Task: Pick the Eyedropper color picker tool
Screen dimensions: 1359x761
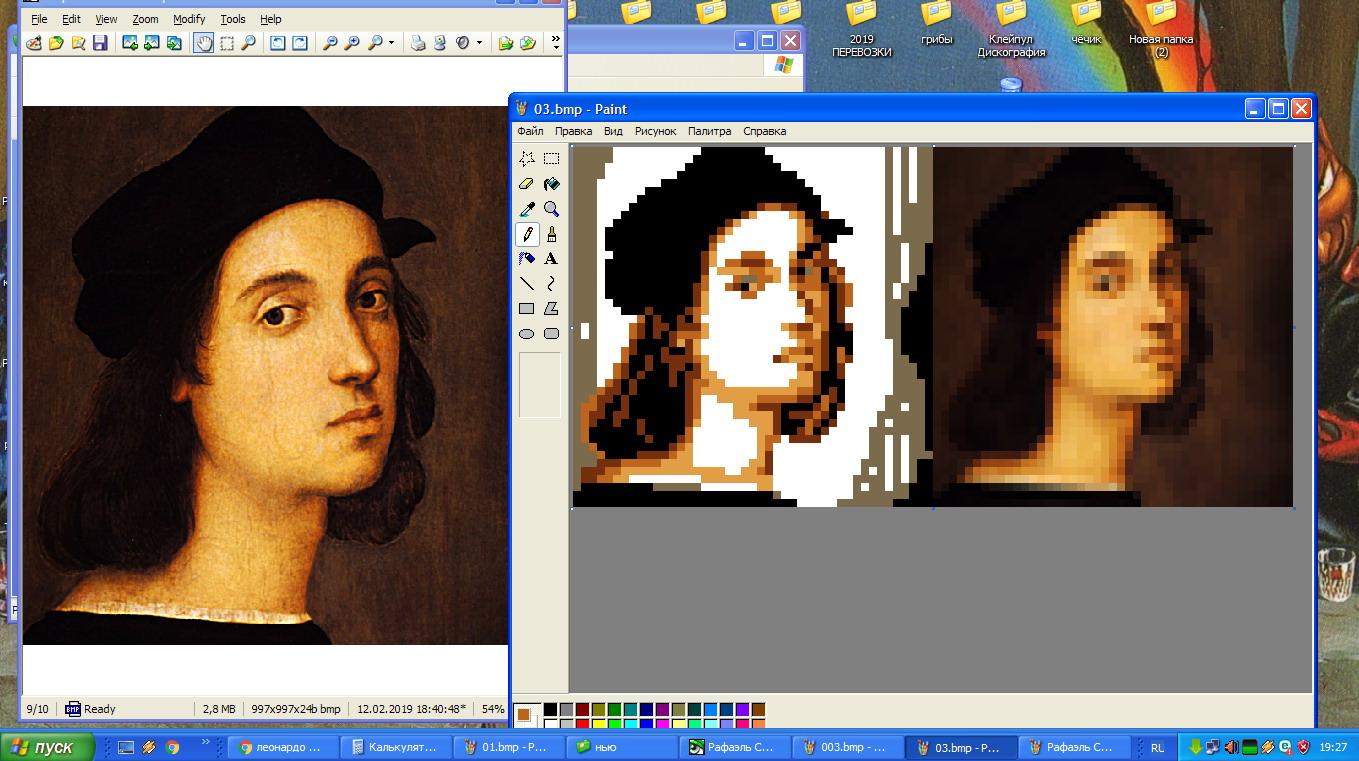Action: tap(527, 209)
